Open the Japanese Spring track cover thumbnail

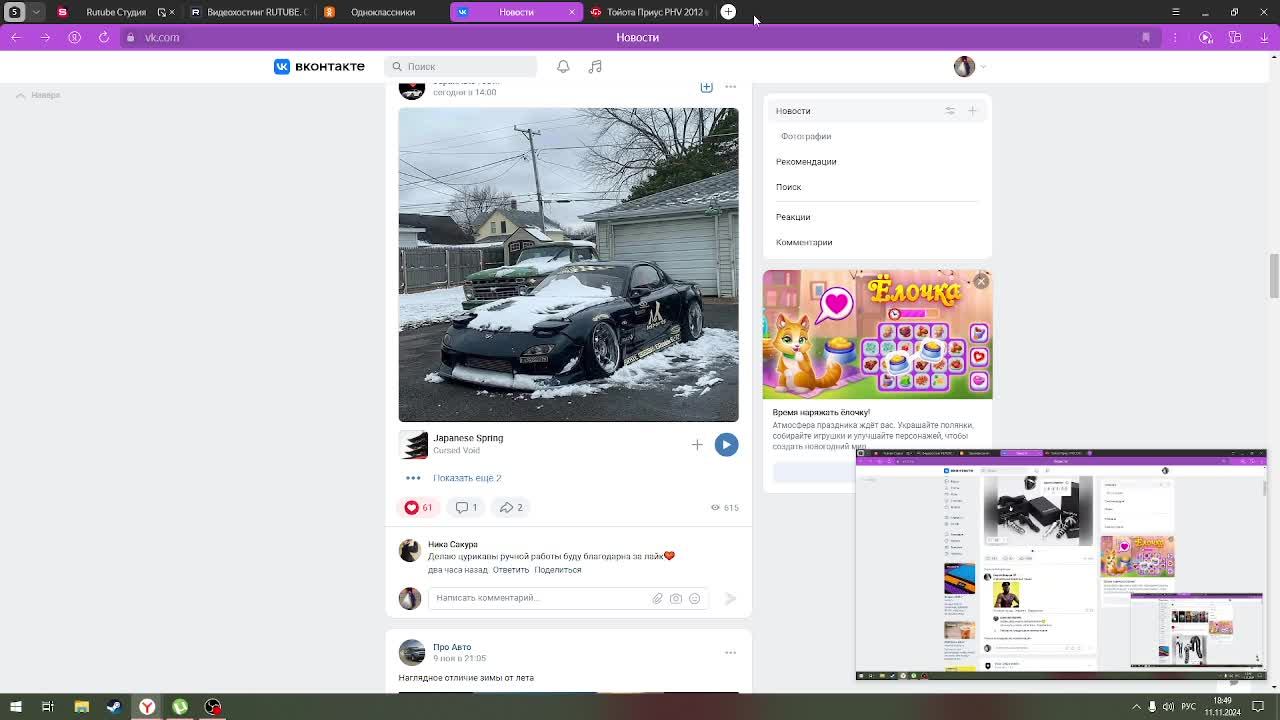coord(413,444)
